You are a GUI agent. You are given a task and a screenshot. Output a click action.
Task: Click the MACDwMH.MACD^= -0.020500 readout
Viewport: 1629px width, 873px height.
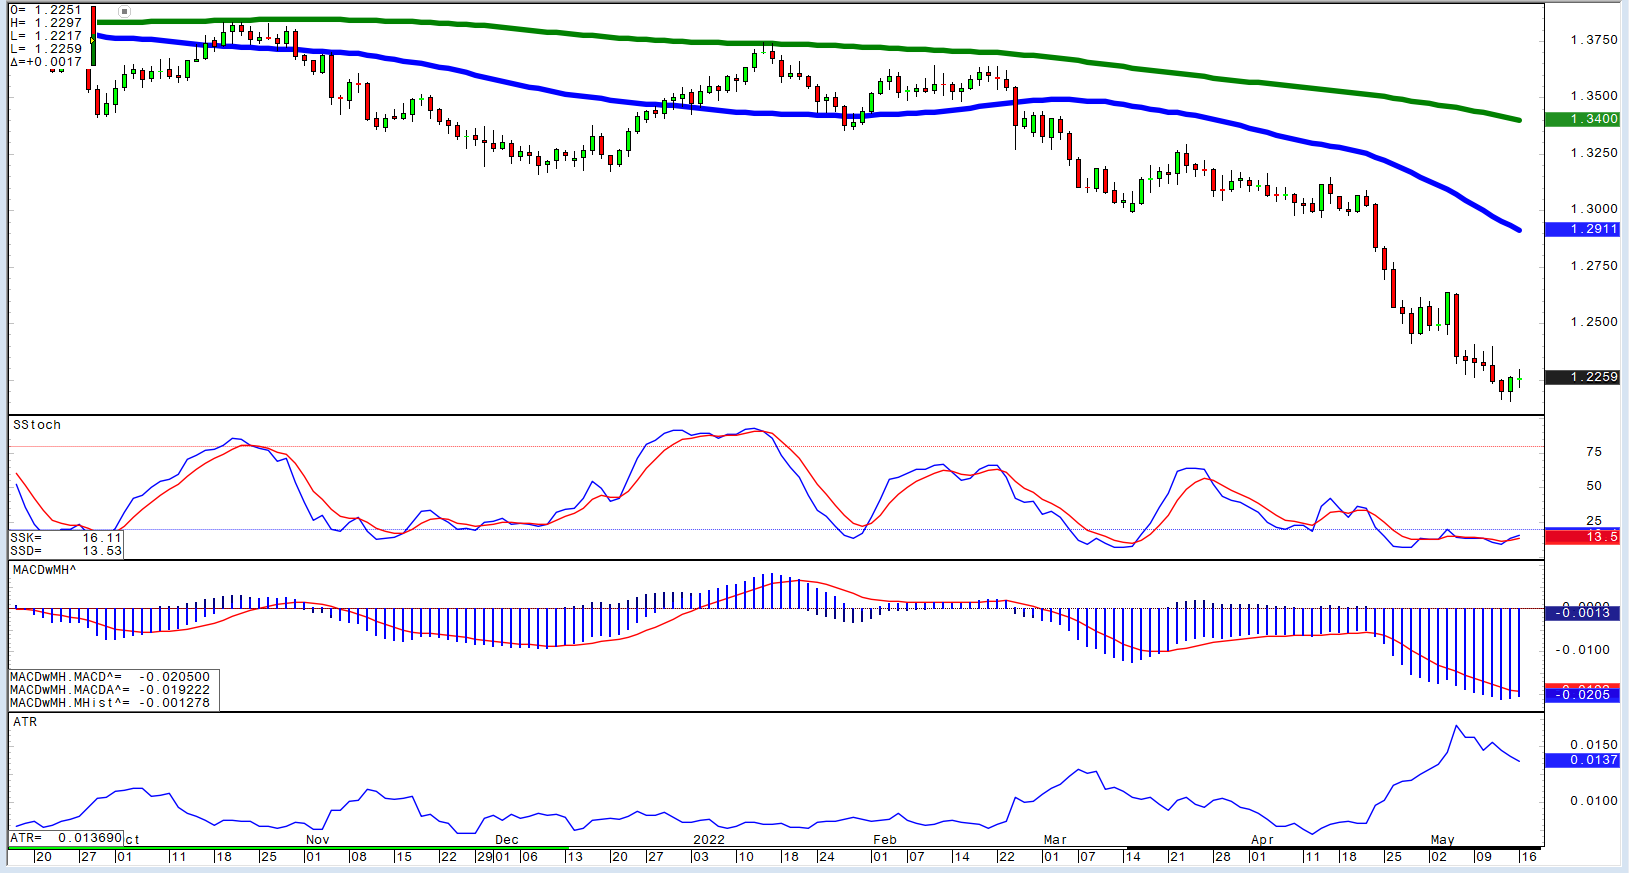110,677
